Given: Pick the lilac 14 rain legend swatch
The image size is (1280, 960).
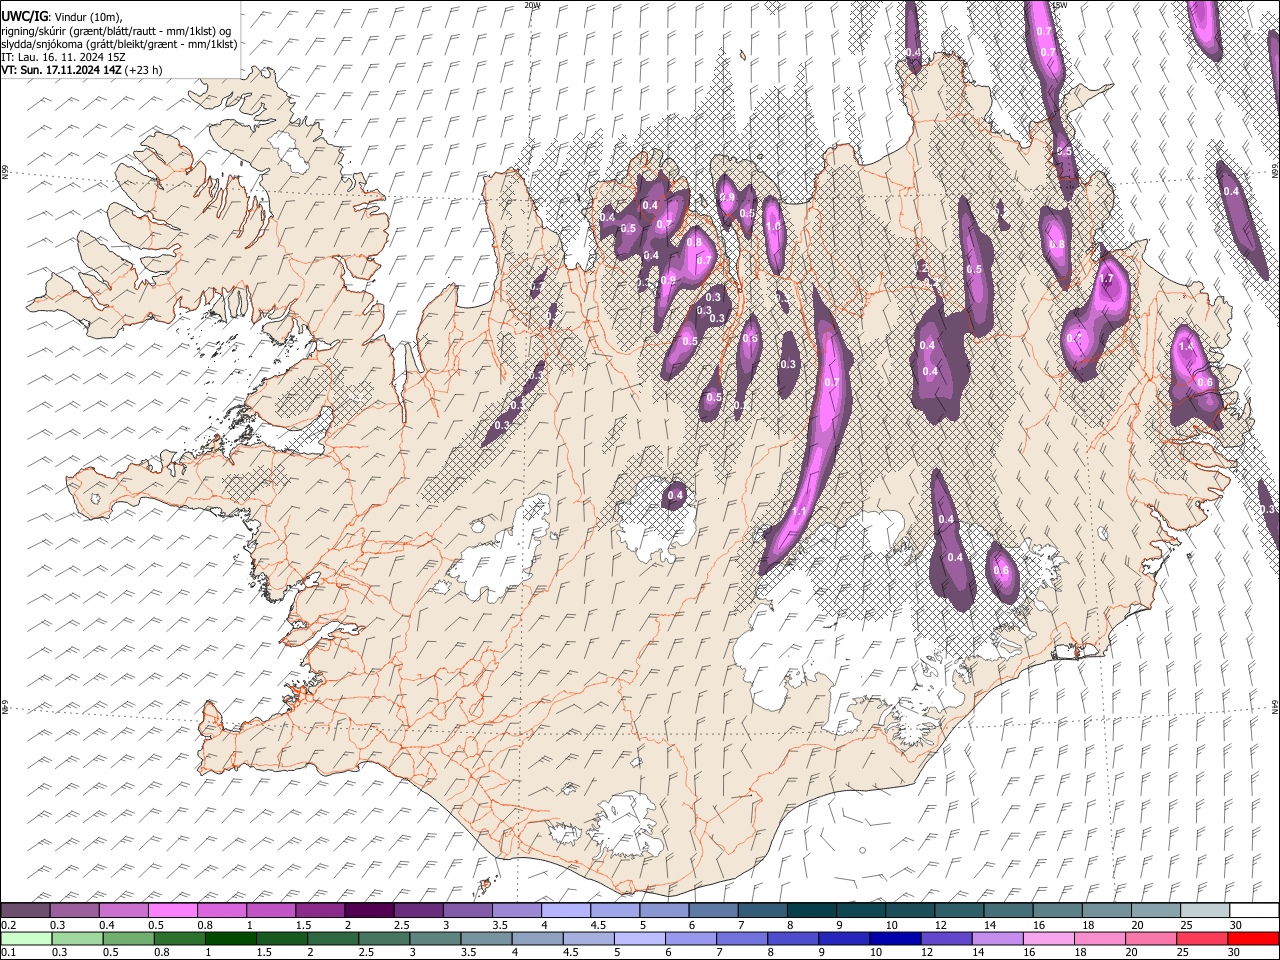Looking at the screenshot, I should tap(998, 938).
